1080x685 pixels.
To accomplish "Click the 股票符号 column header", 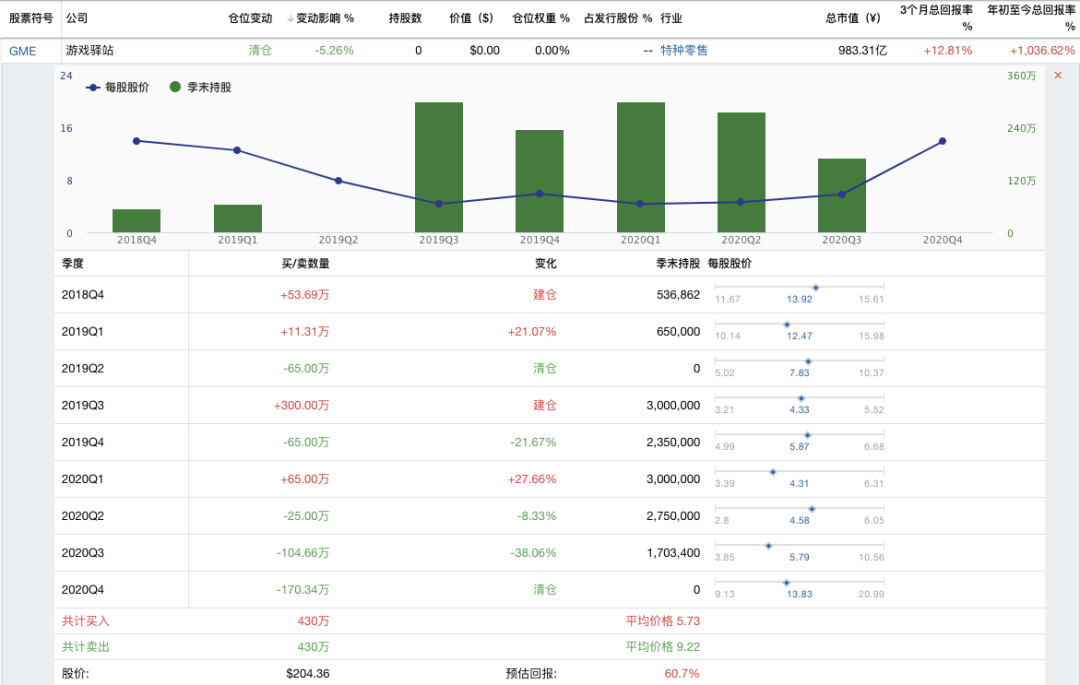I will click(x=31, y=18).
